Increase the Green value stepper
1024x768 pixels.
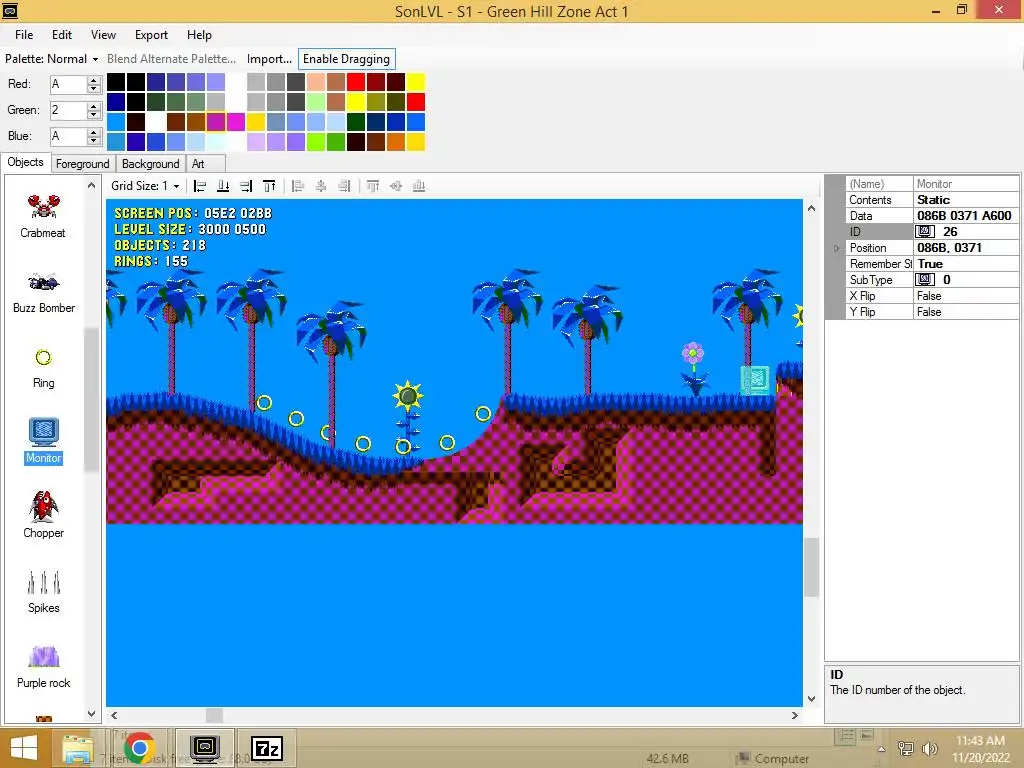tap(94, 106)
